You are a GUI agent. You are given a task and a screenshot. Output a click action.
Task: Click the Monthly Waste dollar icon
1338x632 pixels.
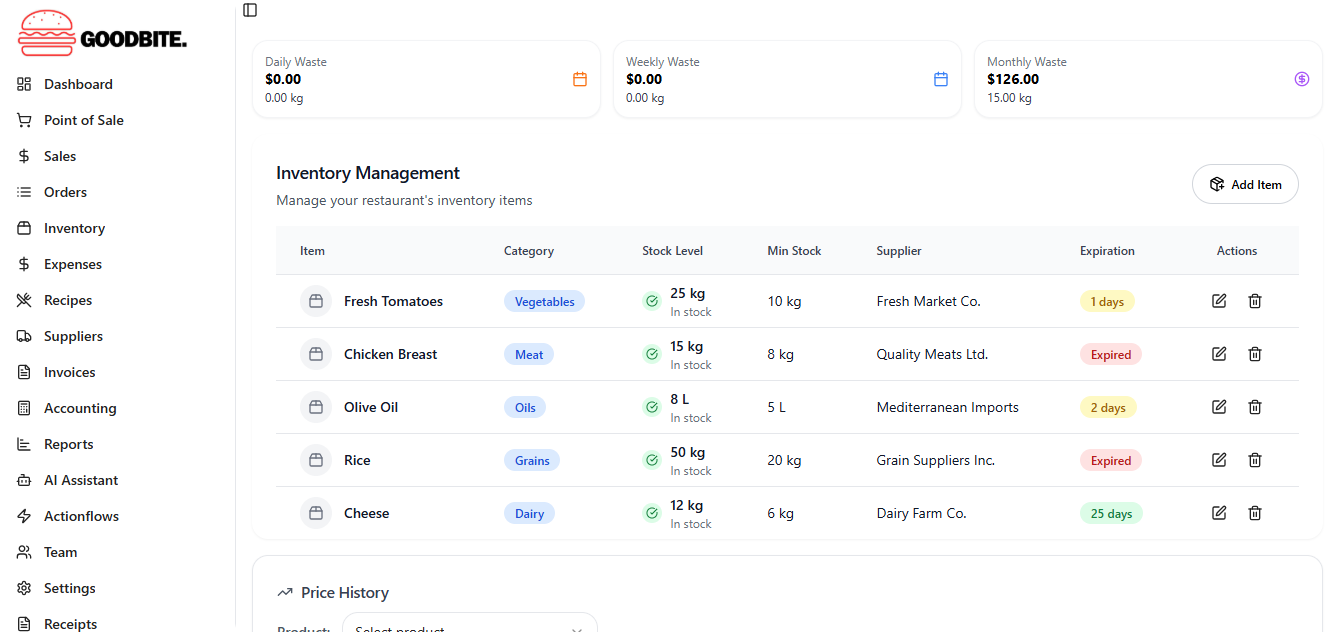[1302, 79]
